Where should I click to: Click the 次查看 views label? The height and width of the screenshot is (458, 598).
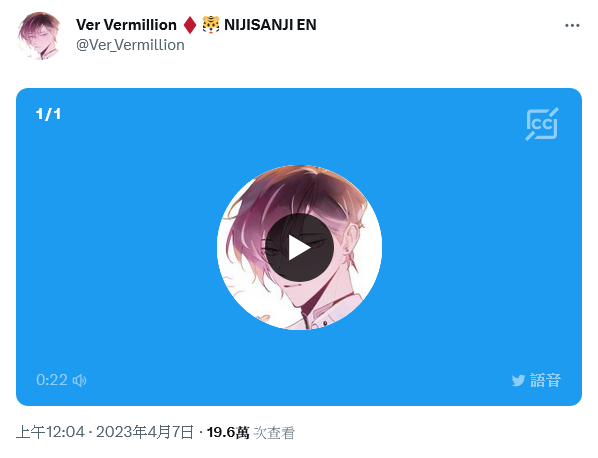(274, 433)
